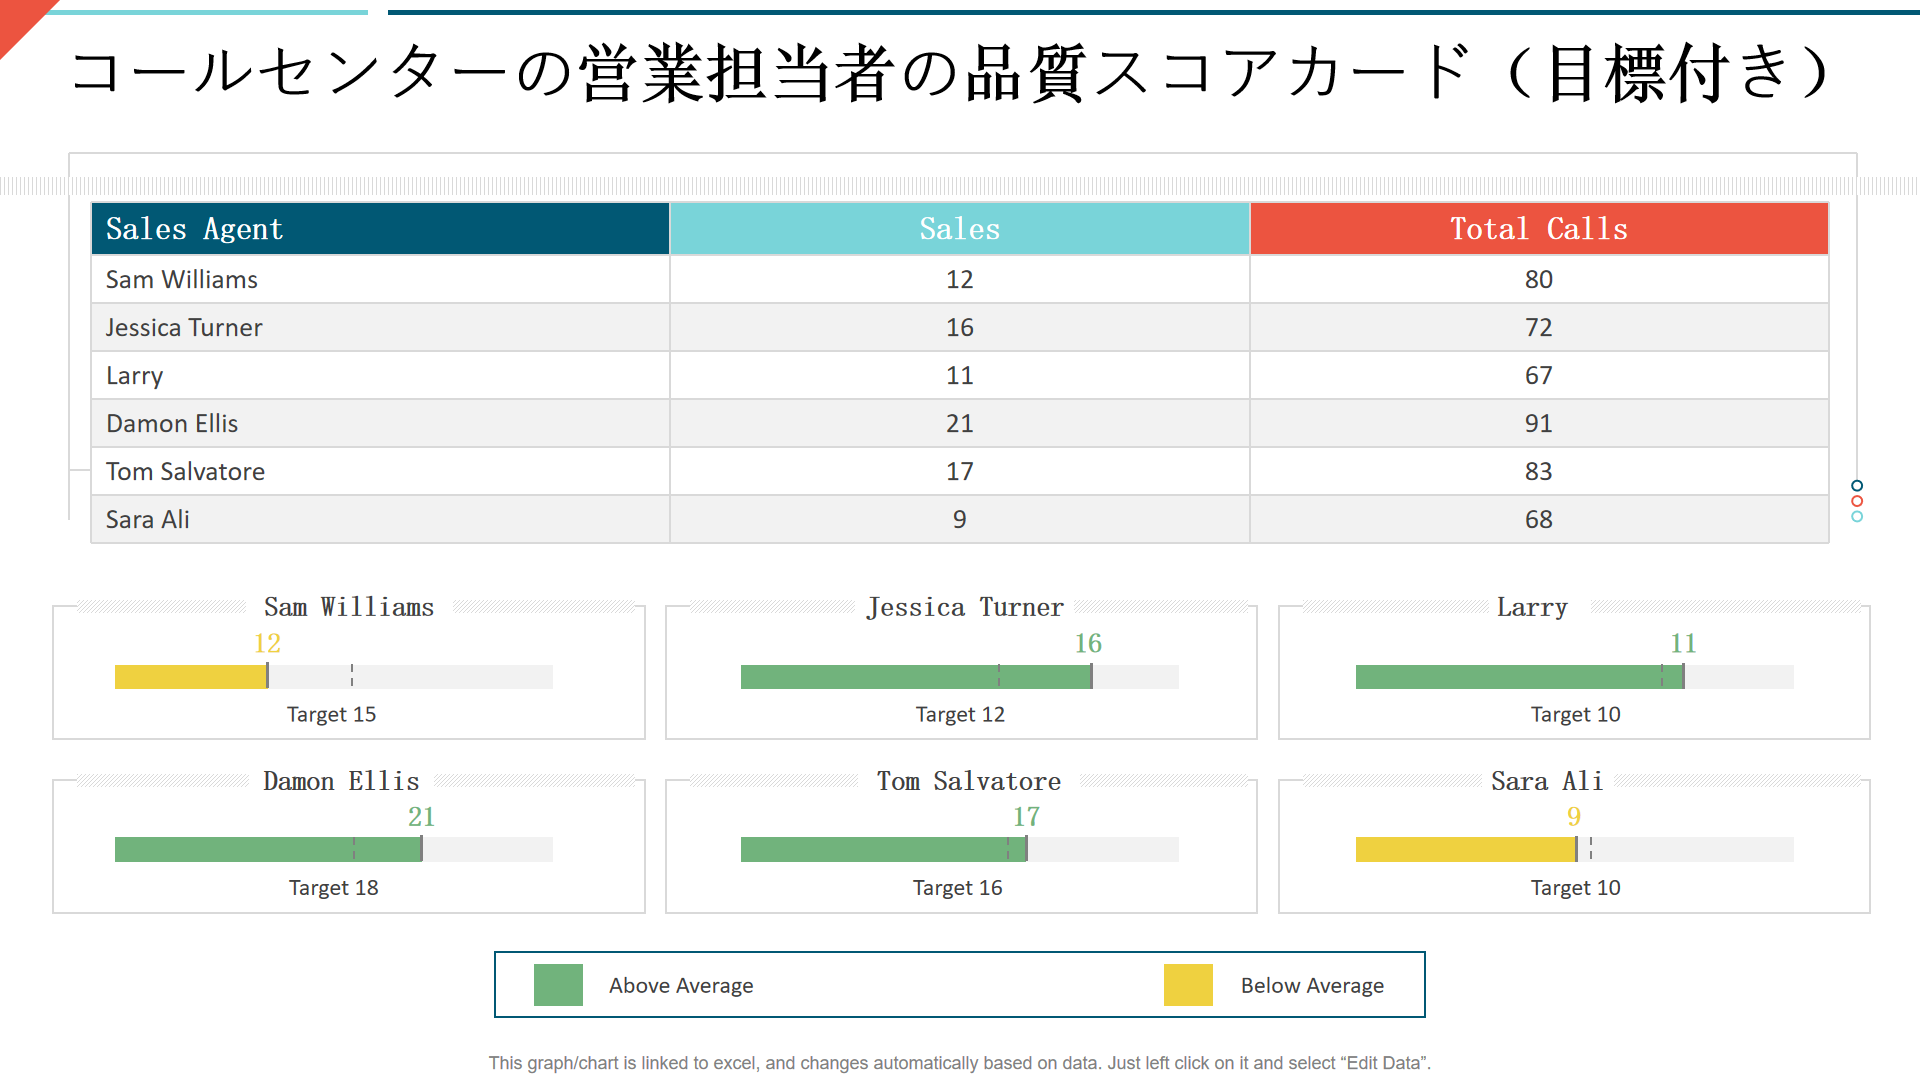1920x1080 pixels.
Task: Click total calls value 68
Action: tap(1539, 520)
